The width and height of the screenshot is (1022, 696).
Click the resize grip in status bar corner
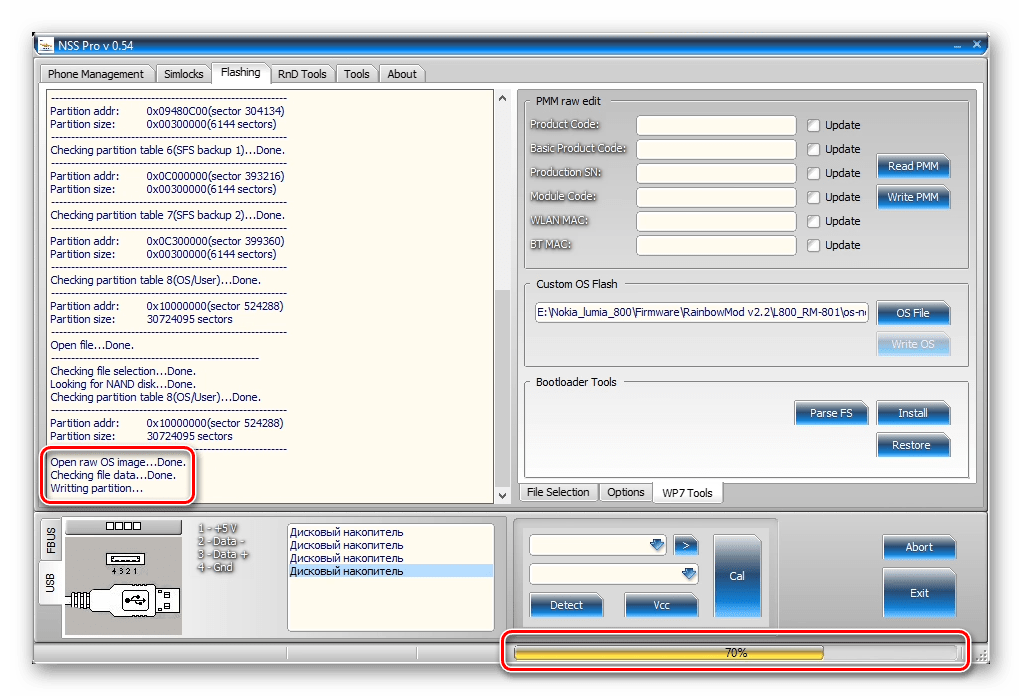981,654
